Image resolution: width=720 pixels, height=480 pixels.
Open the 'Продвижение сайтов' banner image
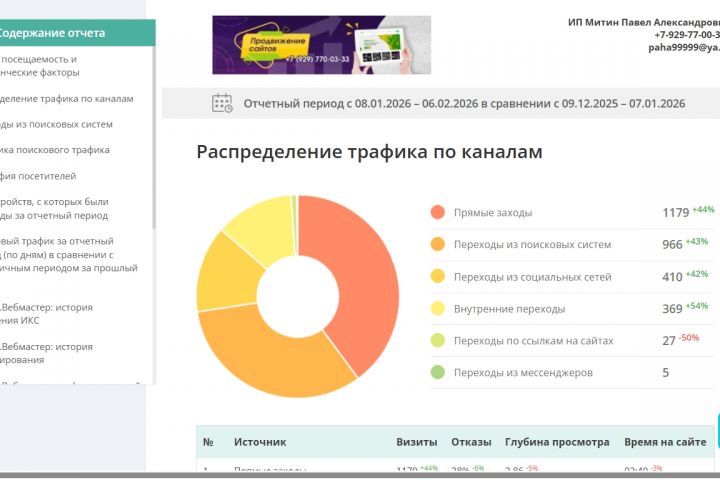click(x=321, y=45)
